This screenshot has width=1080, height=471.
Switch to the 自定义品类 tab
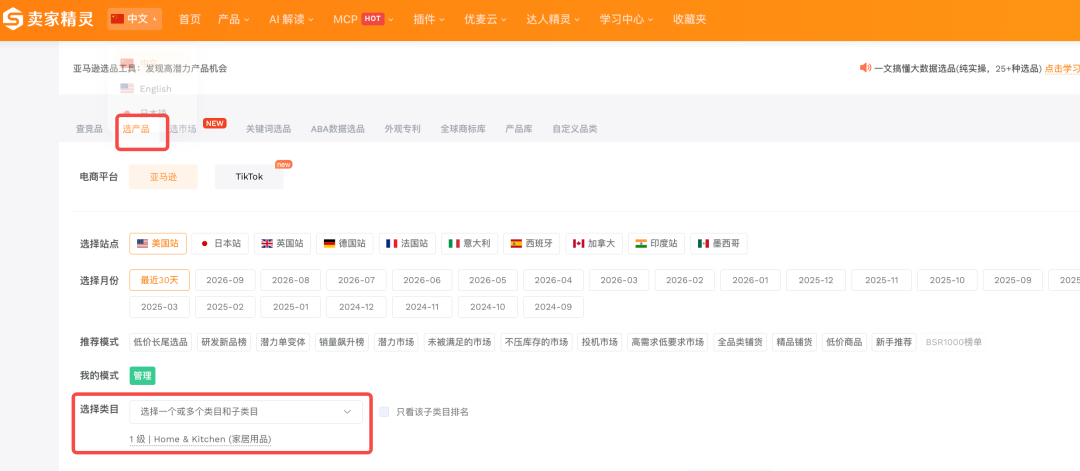click(574, 129)
